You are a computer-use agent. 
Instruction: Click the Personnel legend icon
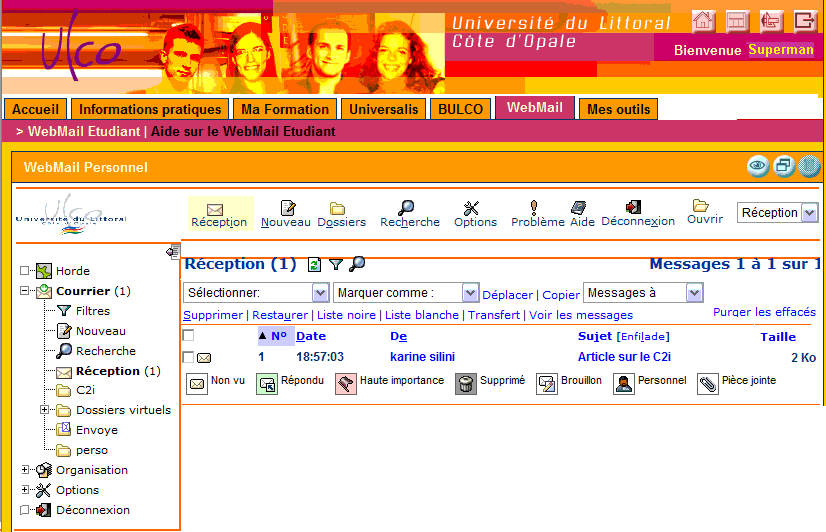(624, 384)
